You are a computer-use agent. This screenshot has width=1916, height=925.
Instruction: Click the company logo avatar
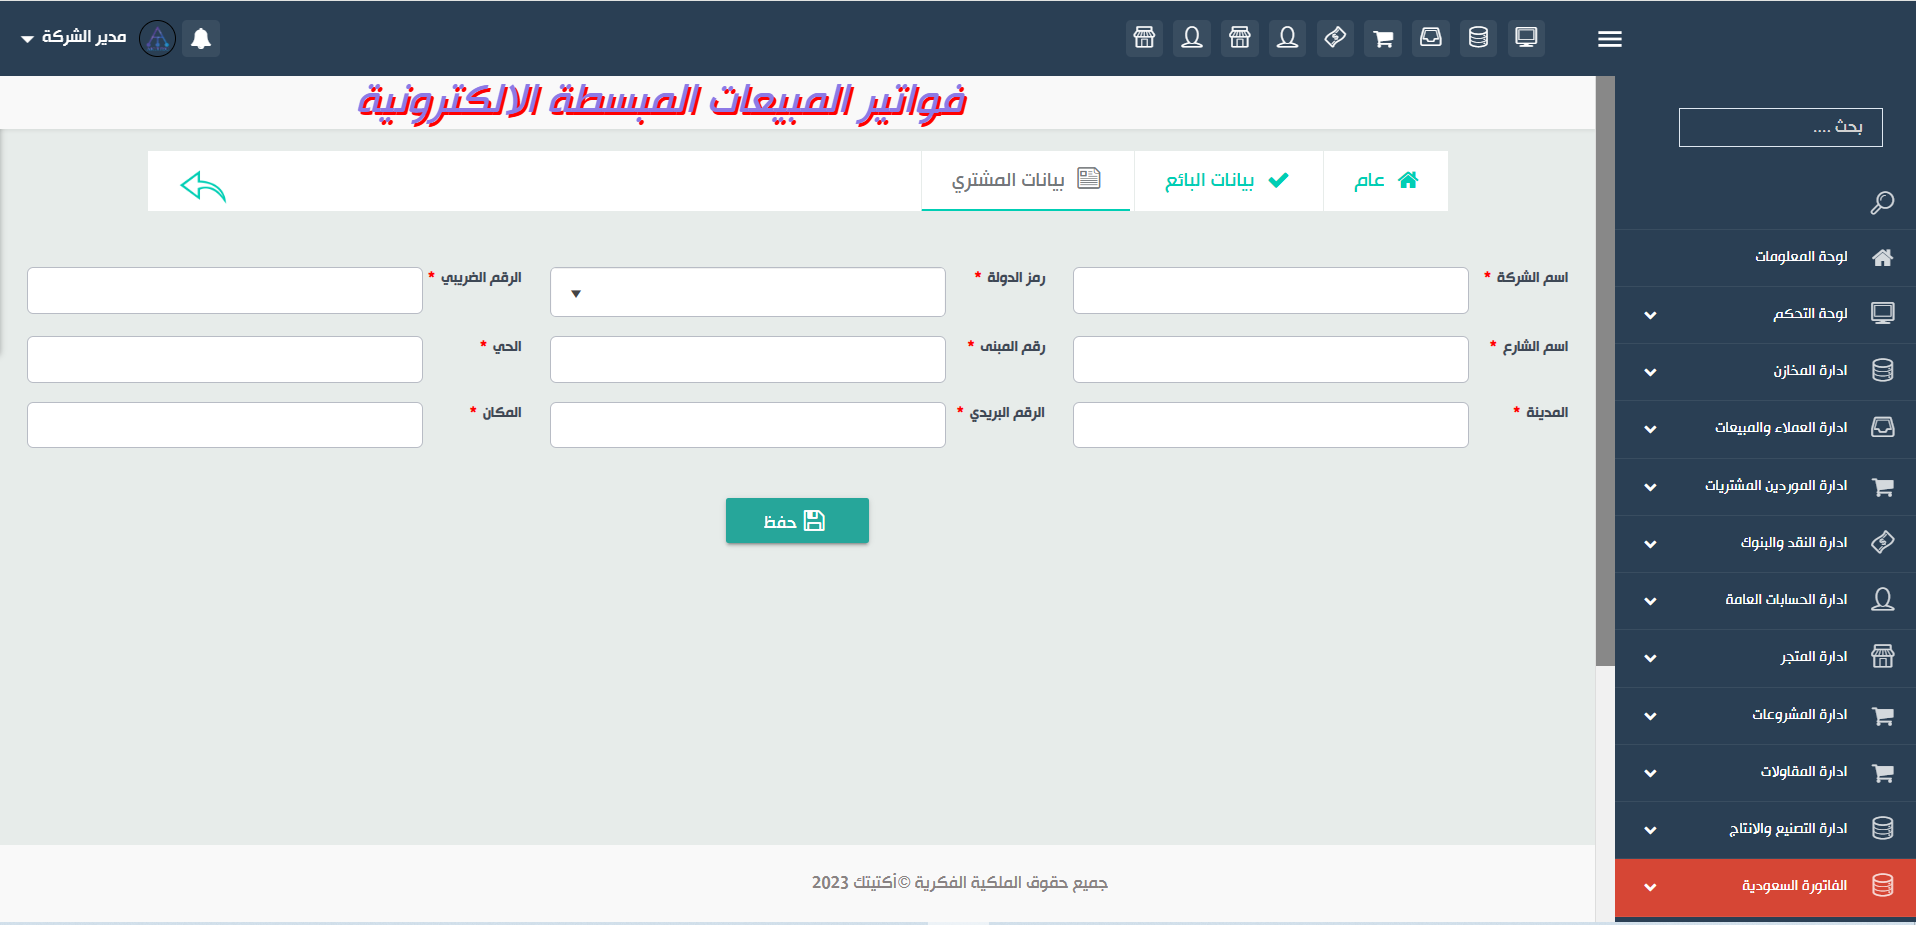click(x=157, y=38)
